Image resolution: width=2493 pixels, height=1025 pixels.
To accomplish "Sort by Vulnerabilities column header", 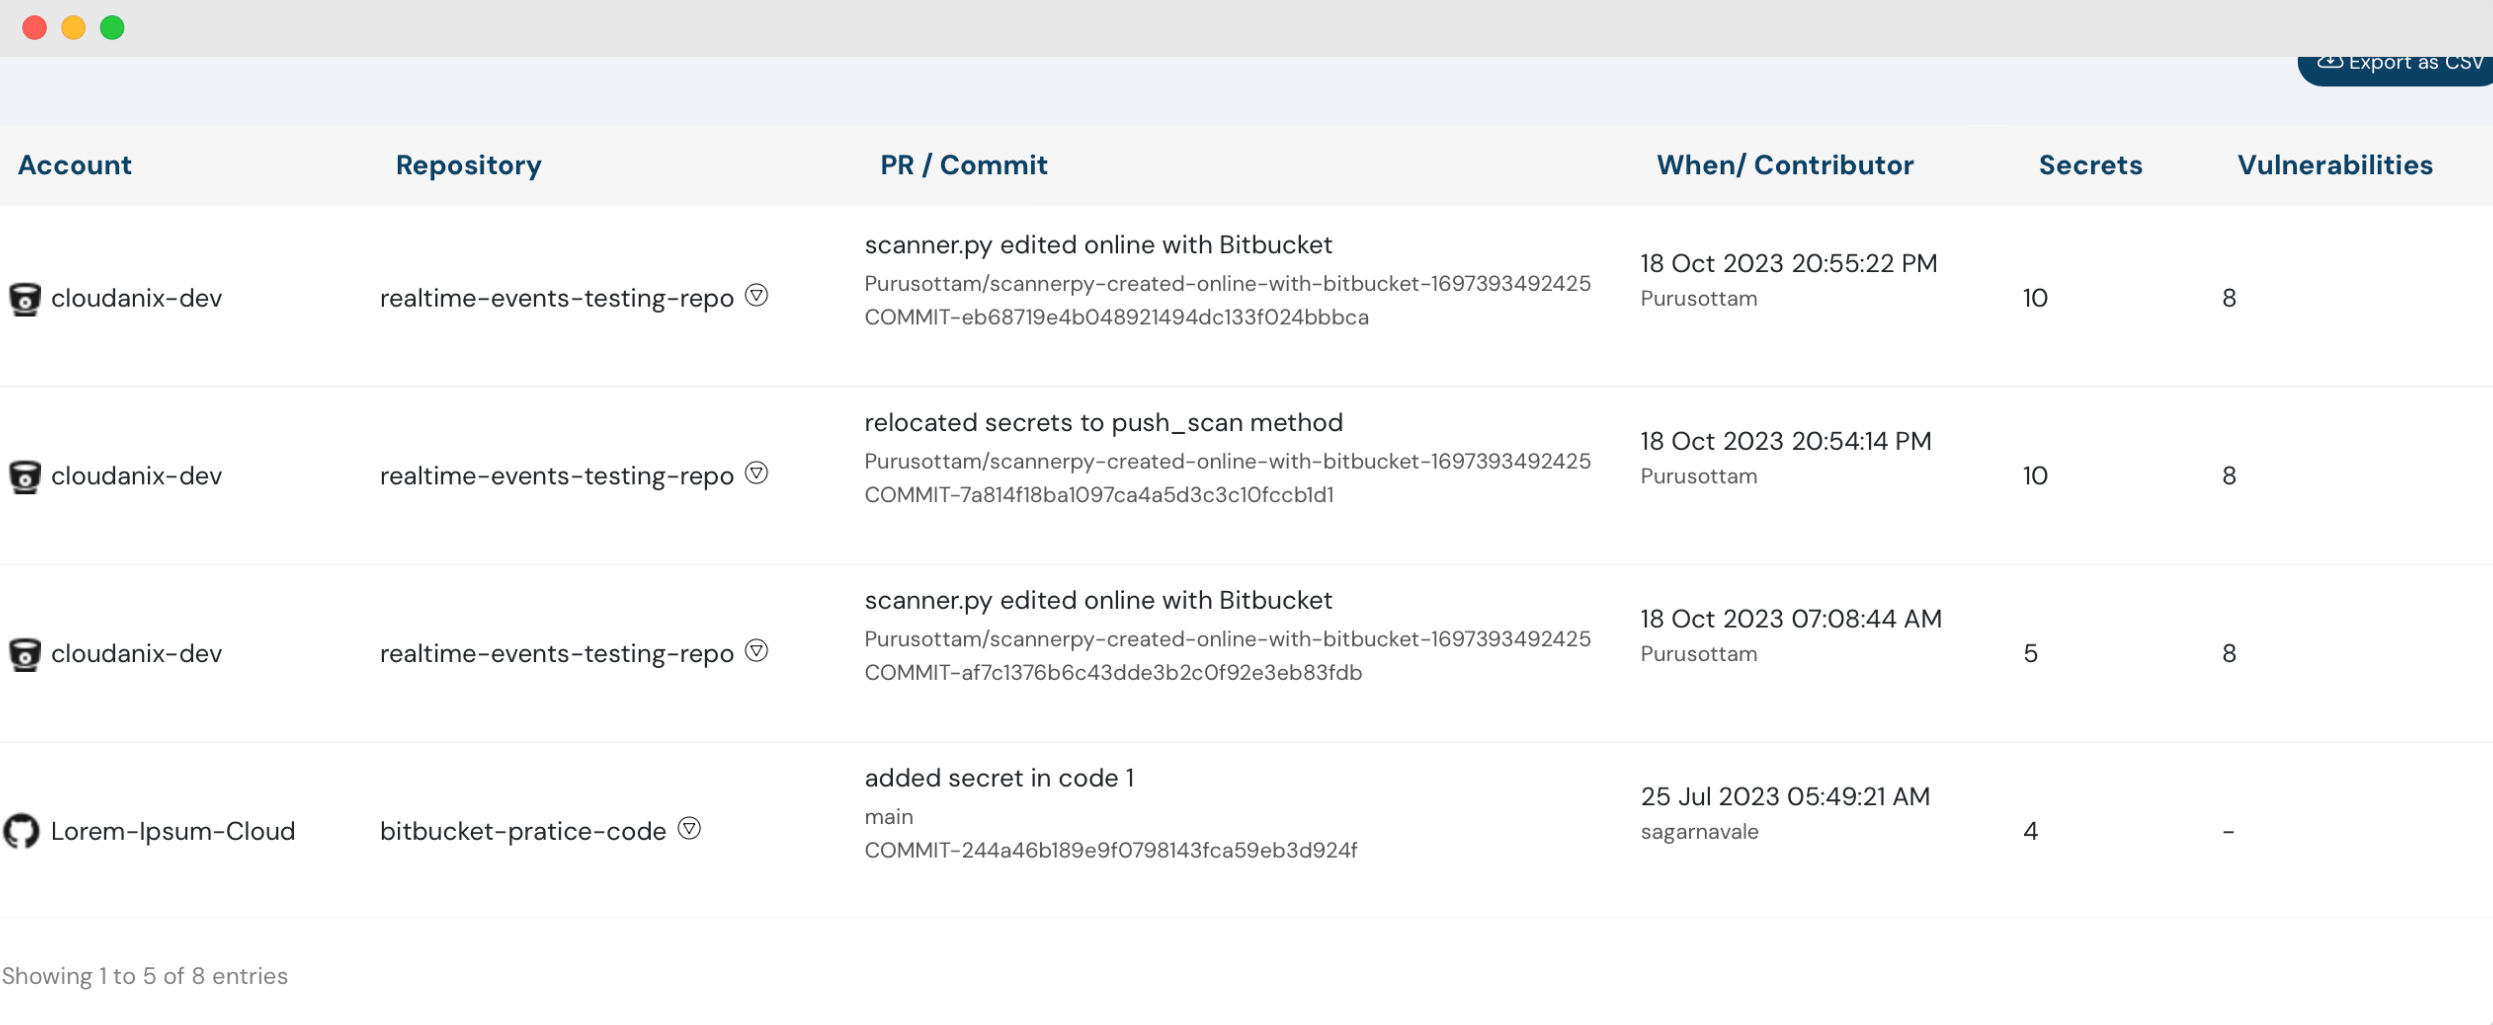I will (x=2334, y=164).
